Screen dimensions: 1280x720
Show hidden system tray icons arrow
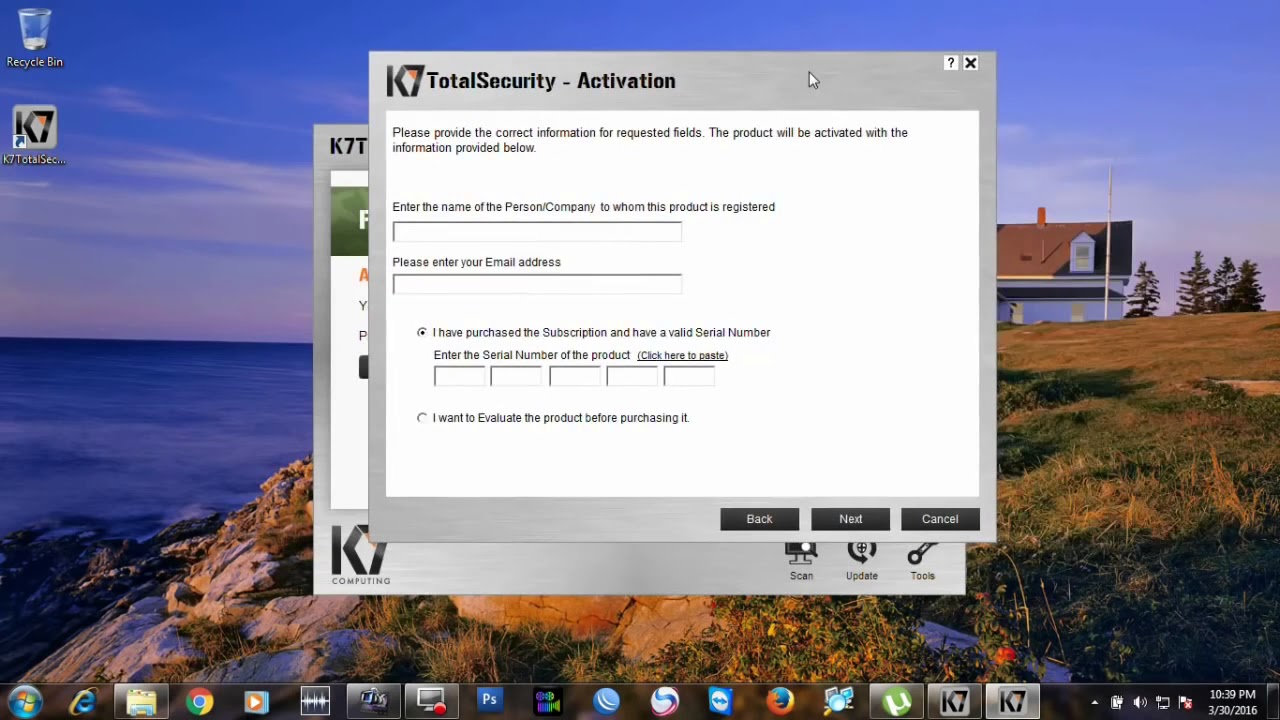(1095, 702)
